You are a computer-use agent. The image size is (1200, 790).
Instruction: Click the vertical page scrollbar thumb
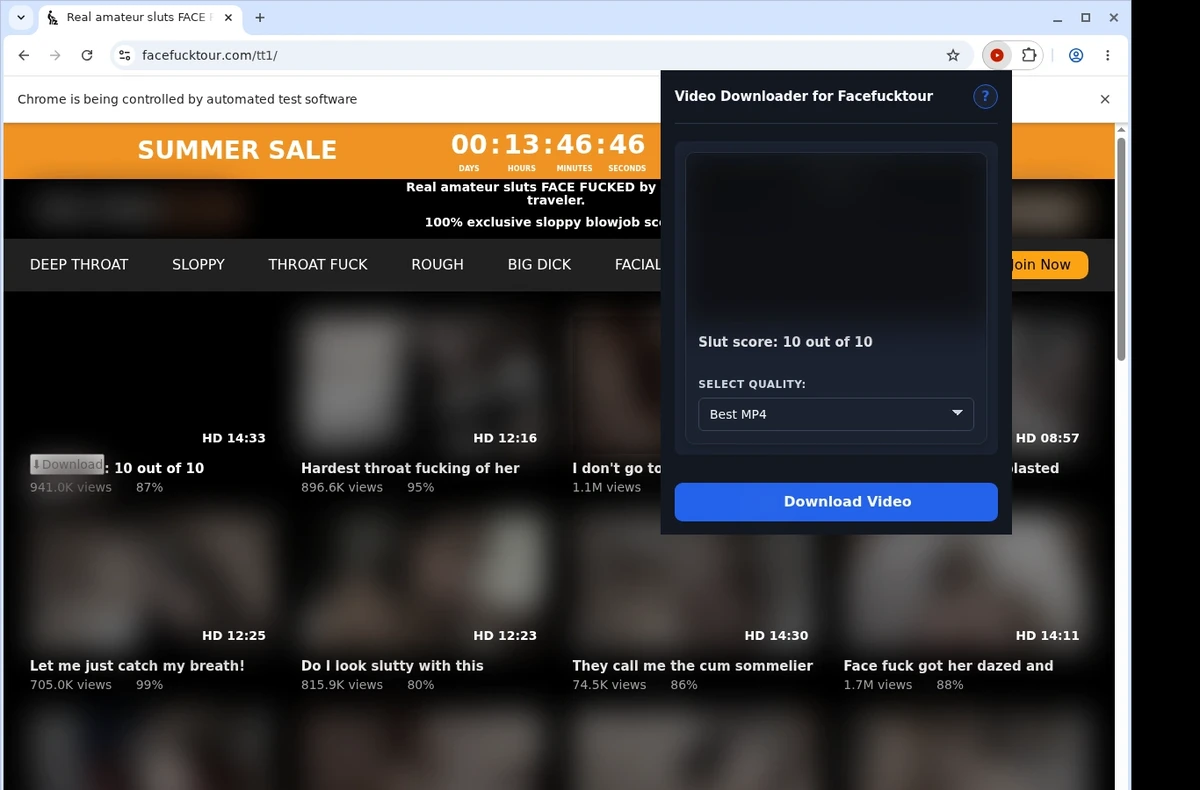coord(1121,249)
